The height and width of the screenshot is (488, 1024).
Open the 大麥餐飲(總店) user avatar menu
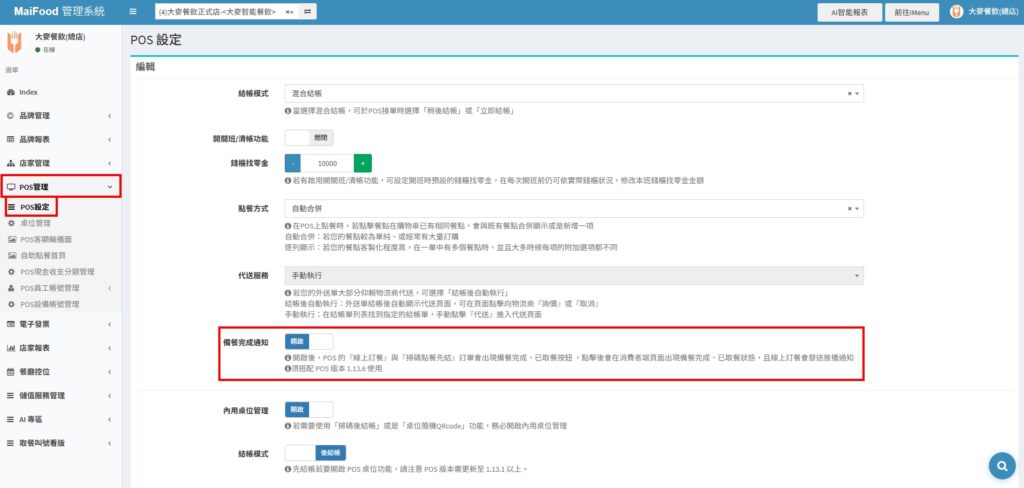coord(984,12)
